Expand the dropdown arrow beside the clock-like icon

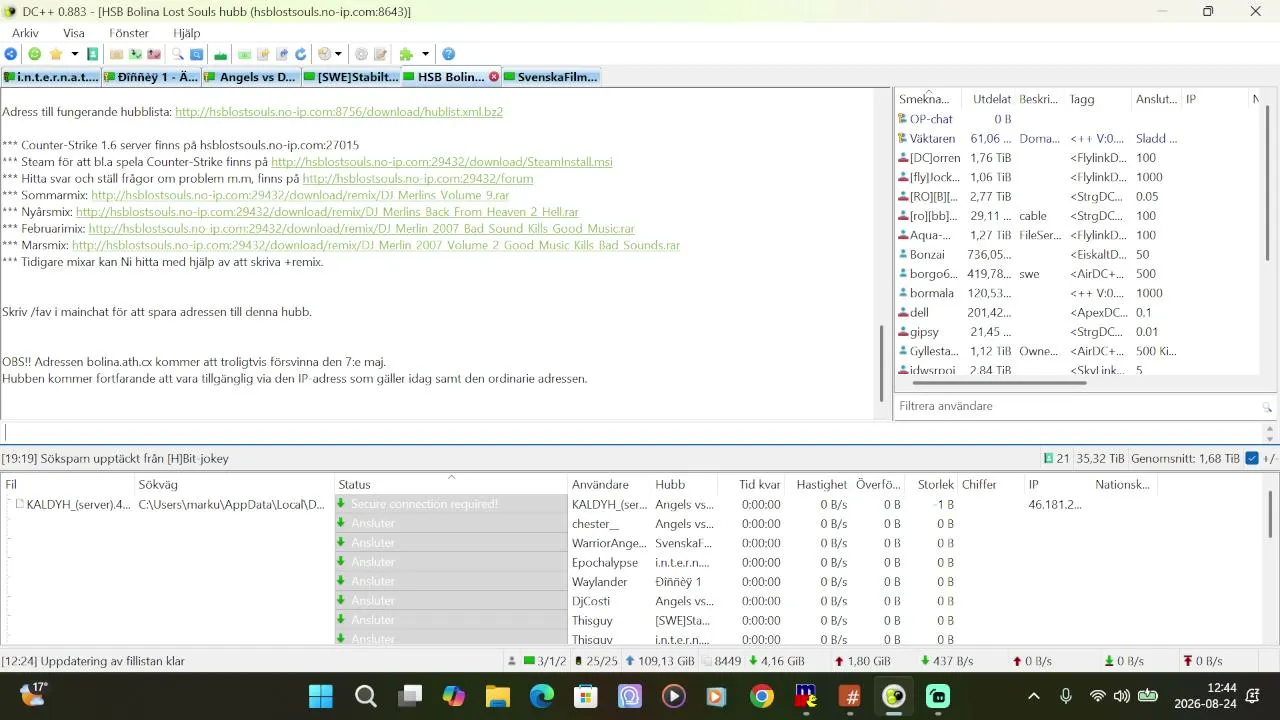(x=338, y=54)
